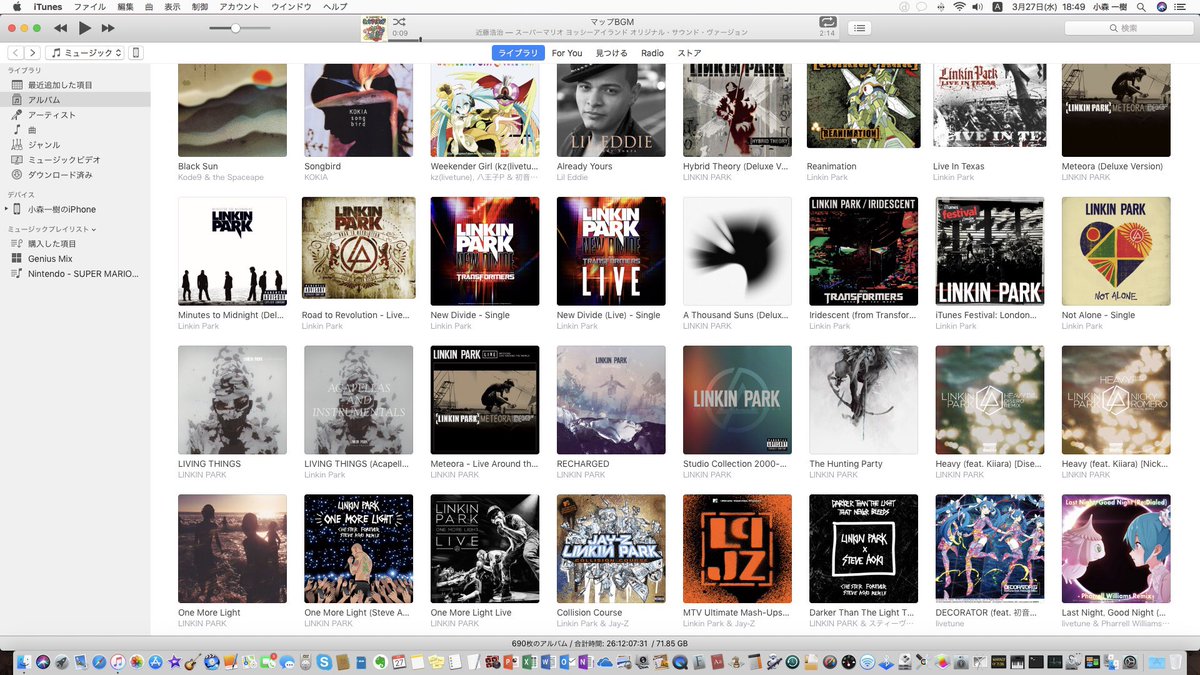Viewport: 1200px width, 675px height.
Task: Open the Already Yours album cover
Action: [611, 110]
